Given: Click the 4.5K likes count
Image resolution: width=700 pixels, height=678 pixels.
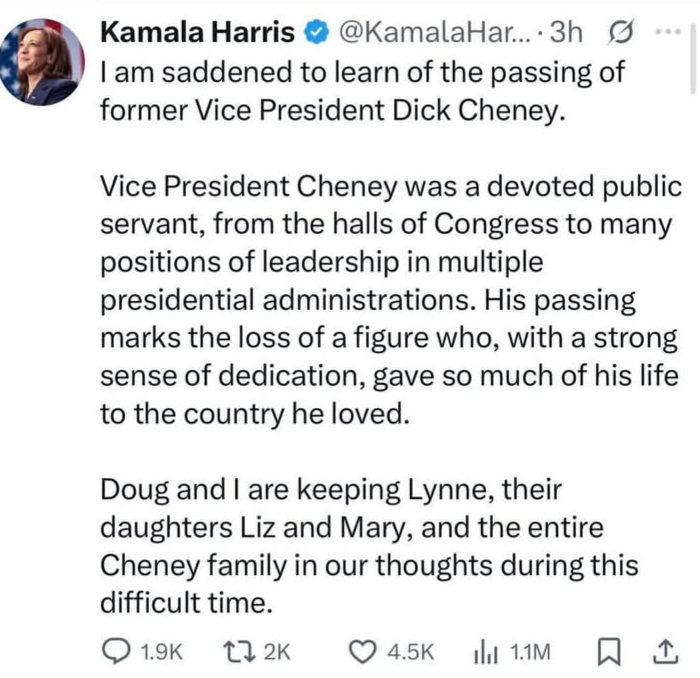Looking at the screenshot, I should pyautogui.click(x=411, y=653).
